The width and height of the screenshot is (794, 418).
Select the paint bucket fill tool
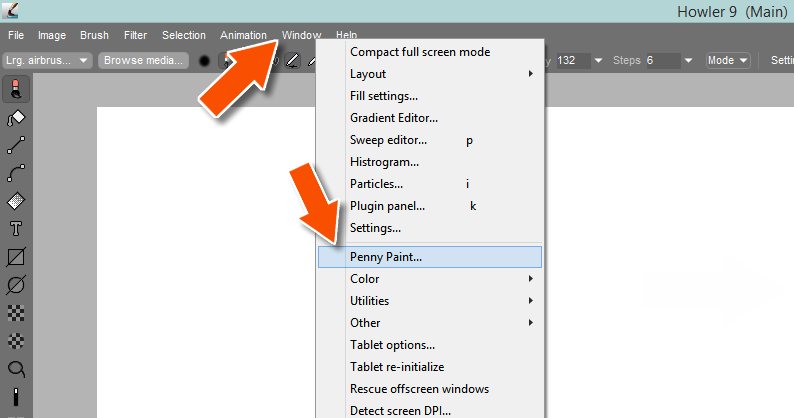pyautogui.click(x=16, y=119)
